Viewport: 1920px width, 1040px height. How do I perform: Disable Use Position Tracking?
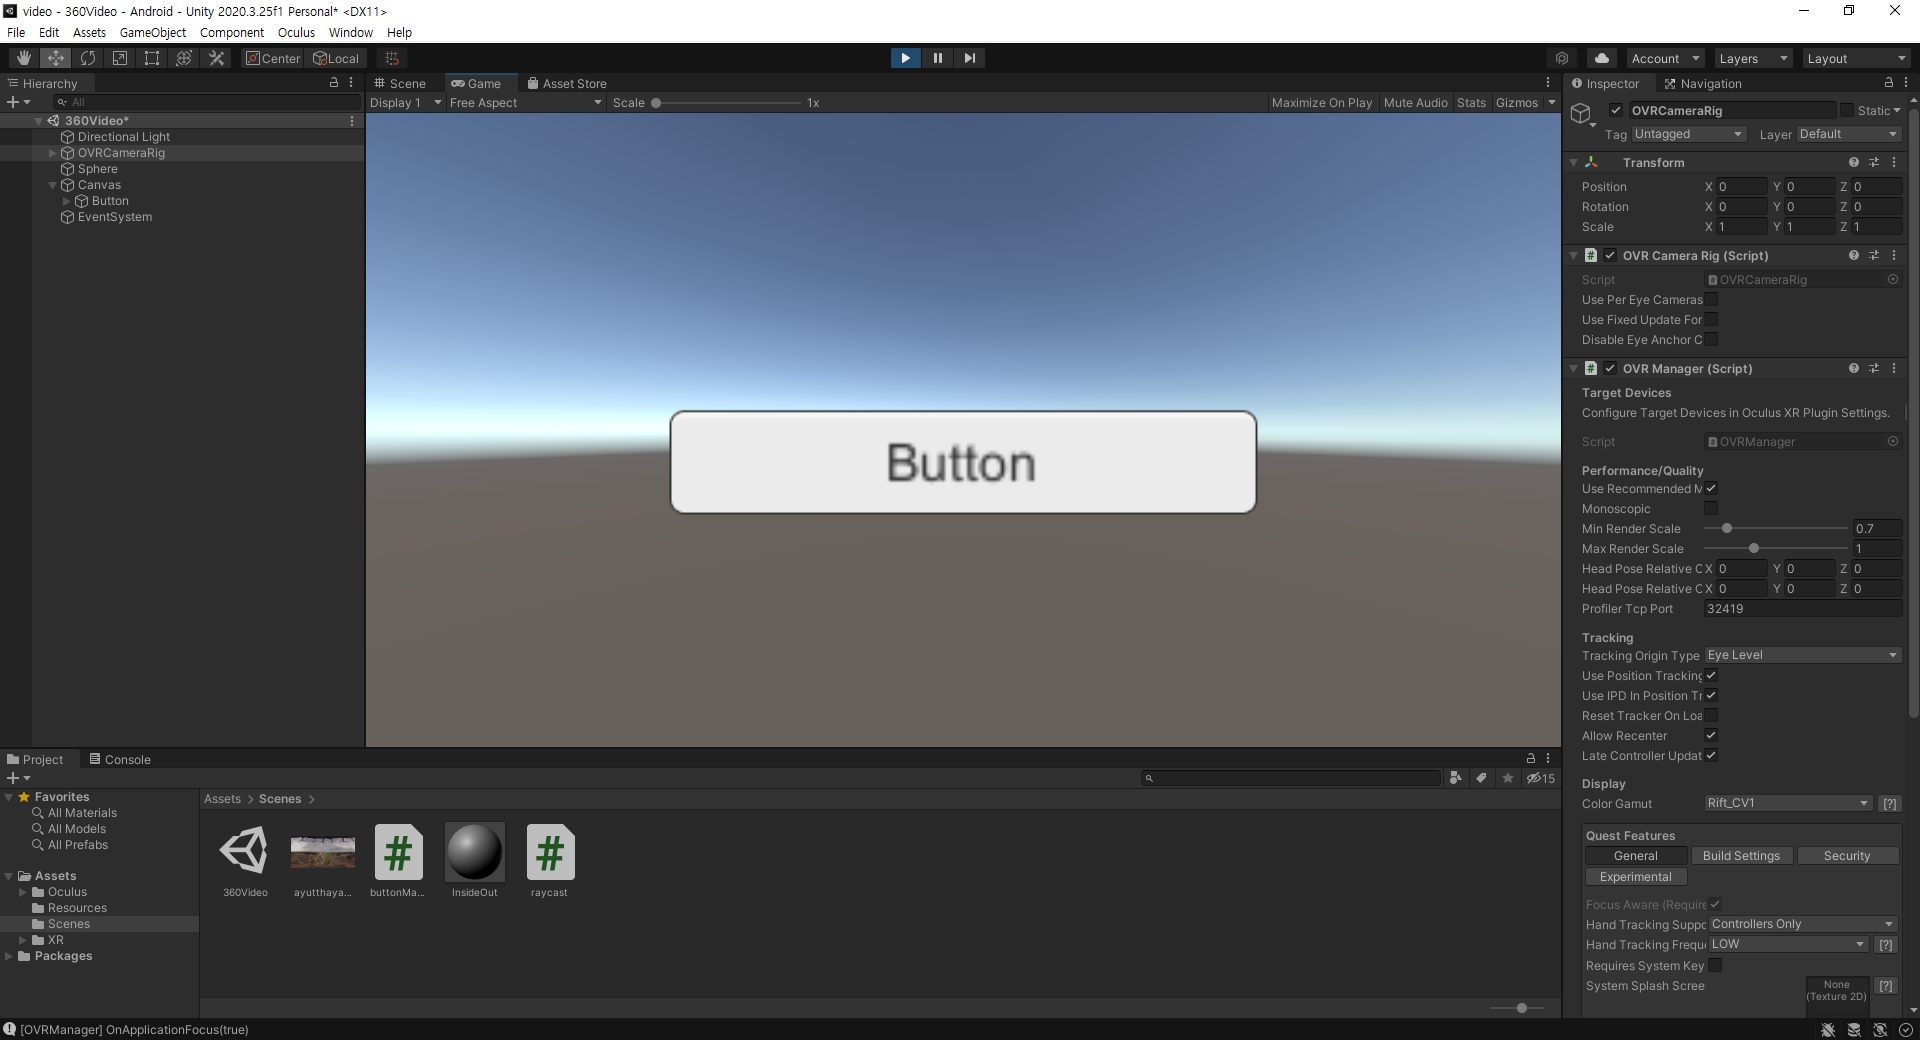click(x=1711, y=675)
